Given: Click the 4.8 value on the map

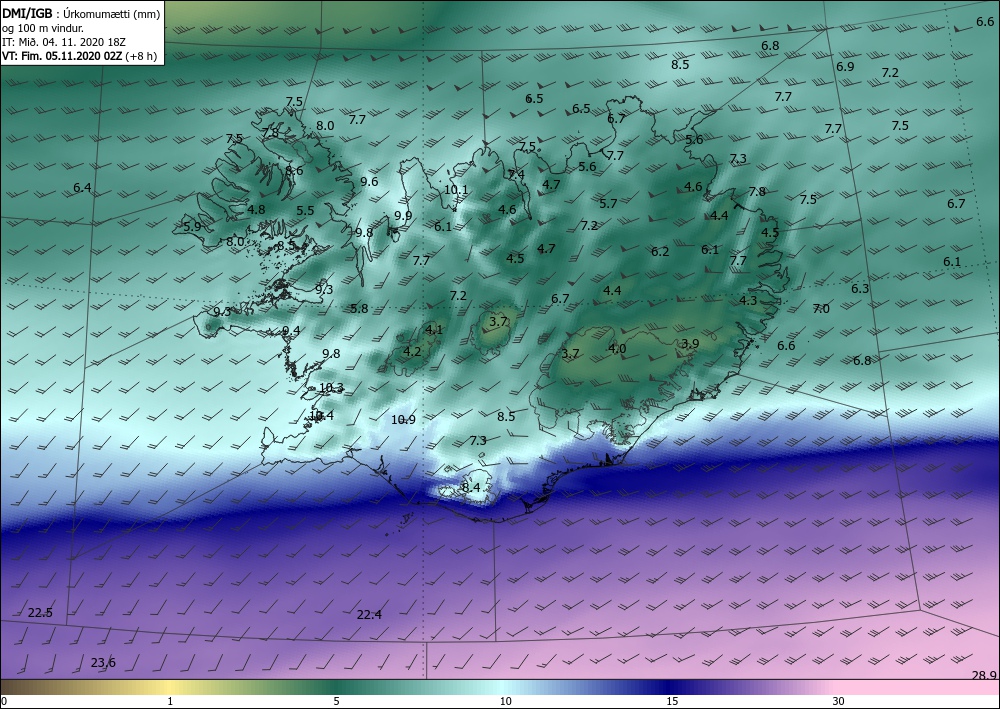Looking at the screenshot, I should coord(256,209).
